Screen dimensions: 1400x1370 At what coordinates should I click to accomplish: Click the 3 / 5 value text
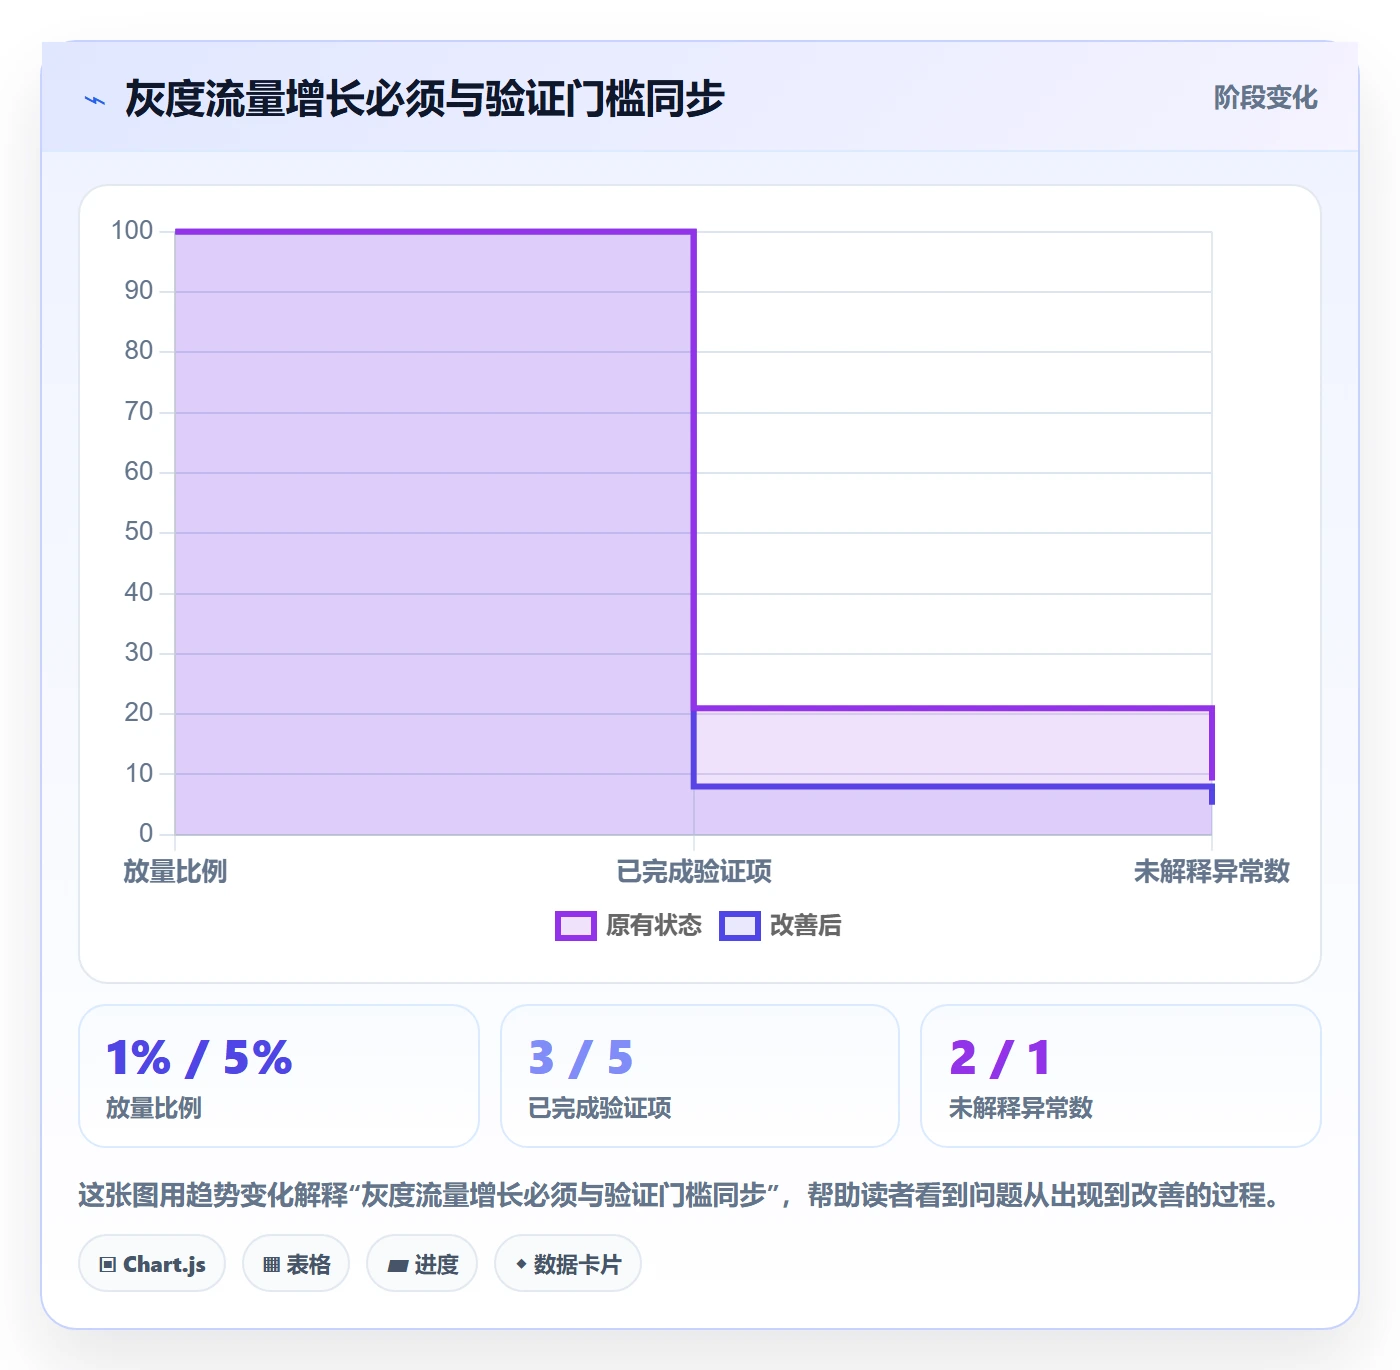pos(581,1058)
